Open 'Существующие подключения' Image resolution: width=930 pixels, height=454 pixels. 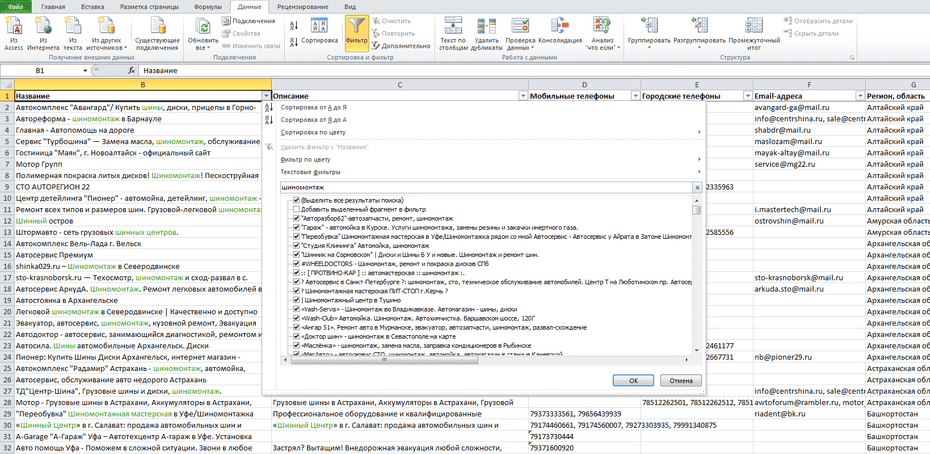pyautogui.click(x=157, y=33)
